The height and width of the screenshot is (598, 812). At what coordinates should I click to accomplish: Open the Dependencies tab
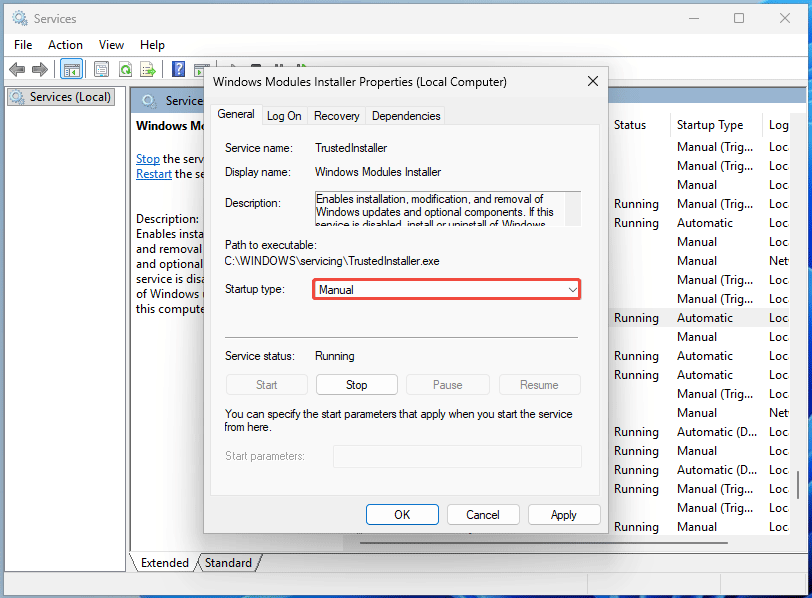click(405, 115)
